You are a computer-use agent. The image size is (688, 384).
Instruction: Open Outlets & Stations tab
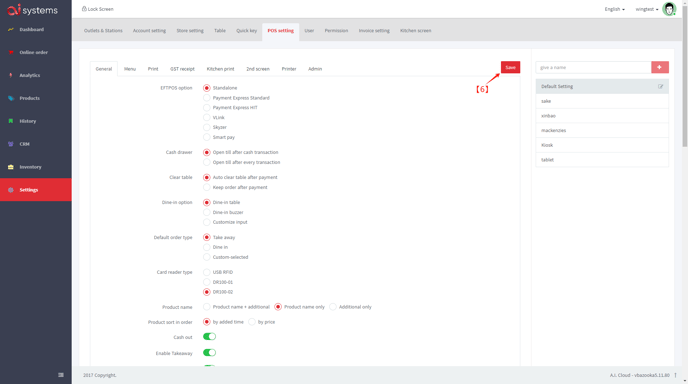[x=103, y=31]
